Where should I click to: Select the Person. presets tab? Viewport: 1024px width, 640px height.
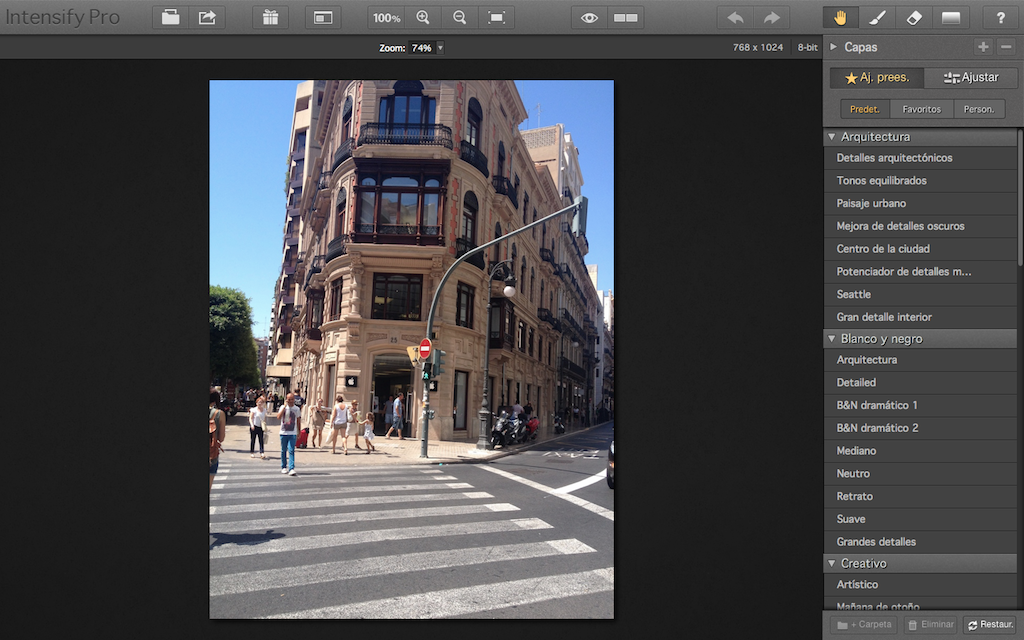[x=979, y=109]
